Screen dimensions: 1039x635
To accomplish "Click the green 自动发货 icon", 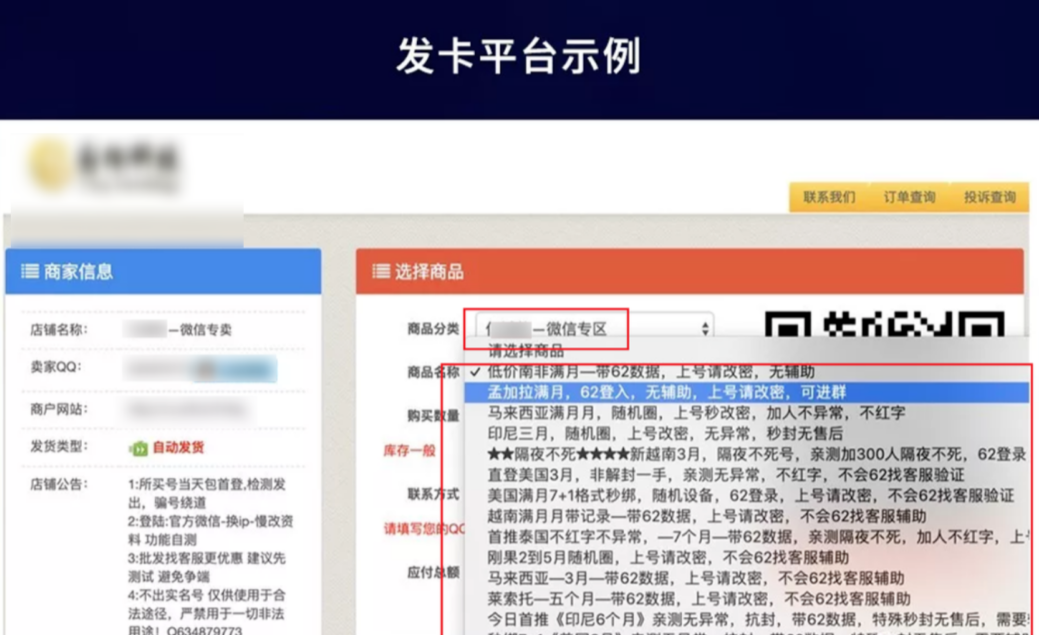I will pos(139,448).
